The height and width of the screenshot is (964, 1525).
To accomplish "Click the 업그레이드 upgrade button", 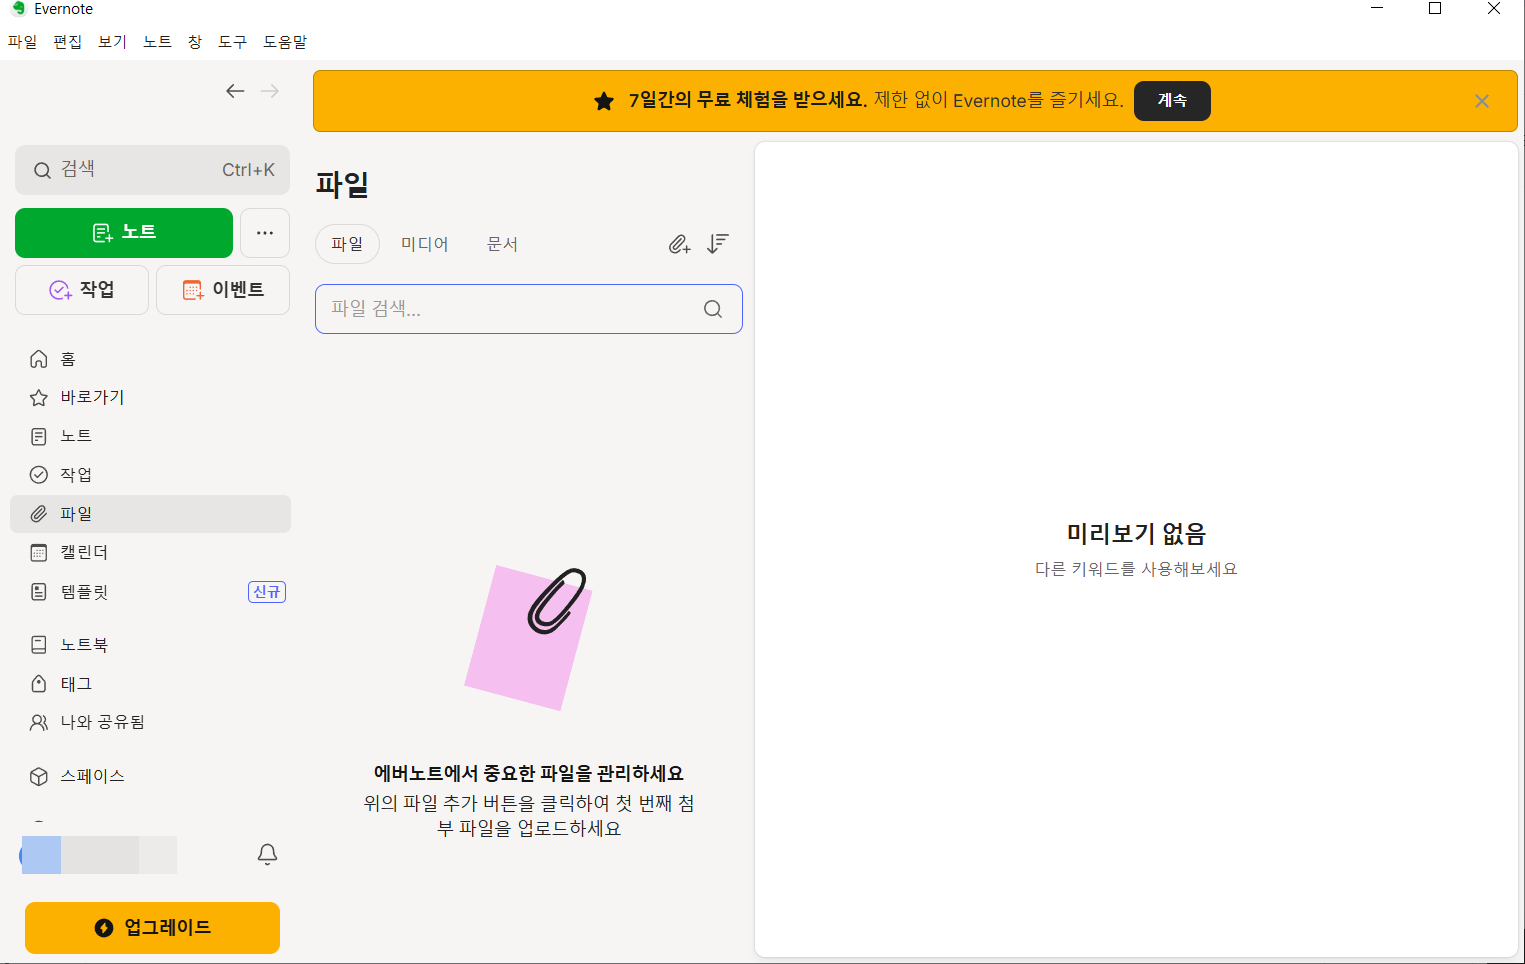I will click(x=152, y=928).
